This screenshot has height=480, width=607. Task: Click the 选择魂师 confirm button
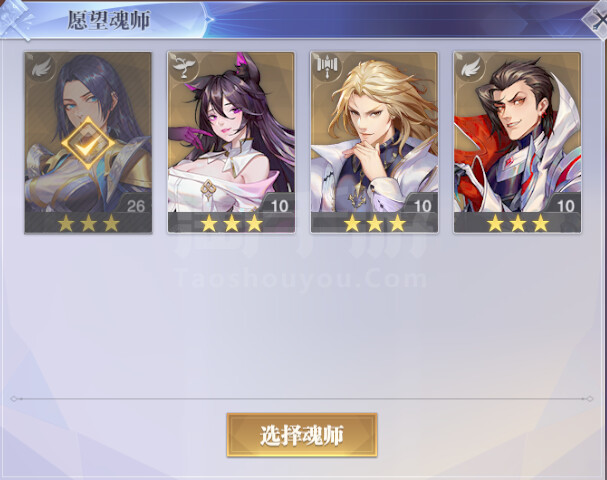pyautogui.click(x=302, y=435)
